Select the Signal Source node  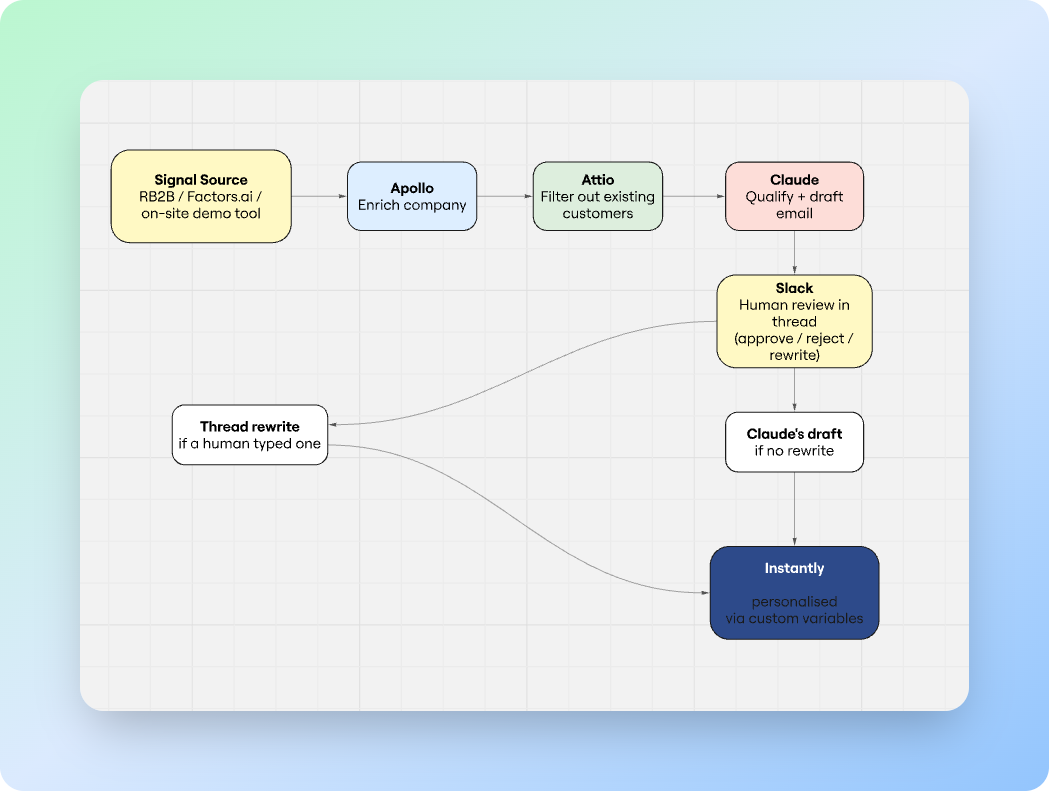pos(201,196)
